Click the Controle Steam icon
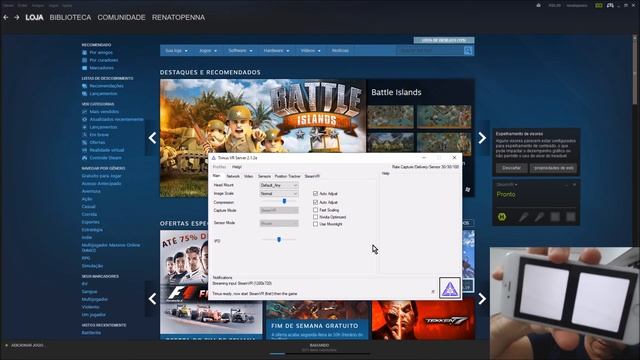The image size is (640, 360). 84,158
